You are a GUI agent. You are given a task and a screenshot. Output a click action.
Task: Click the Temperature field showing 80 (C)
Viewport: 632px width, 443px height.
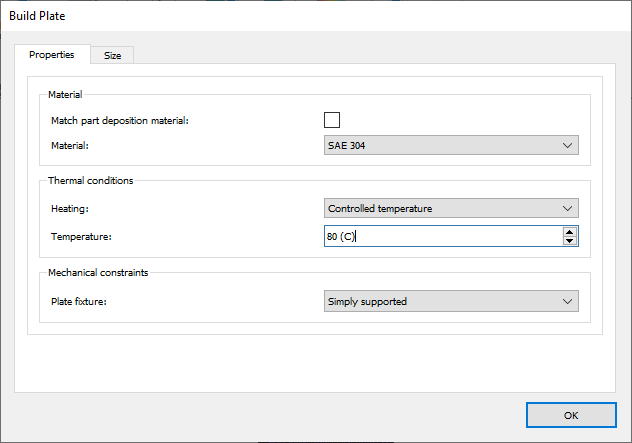coord(440,236)
